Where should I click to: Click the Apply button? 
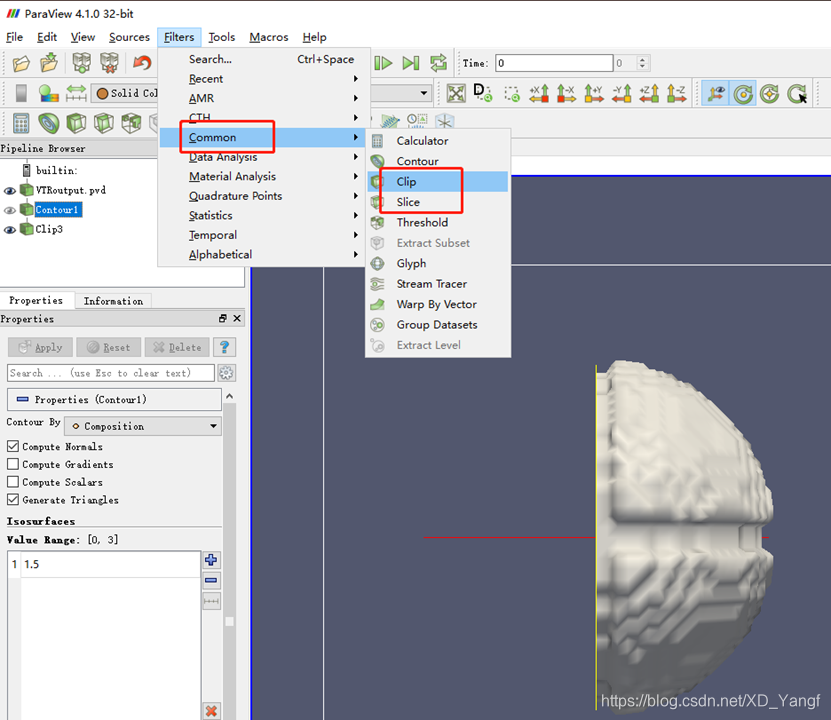pyautogui.click(x=40, y=347)
